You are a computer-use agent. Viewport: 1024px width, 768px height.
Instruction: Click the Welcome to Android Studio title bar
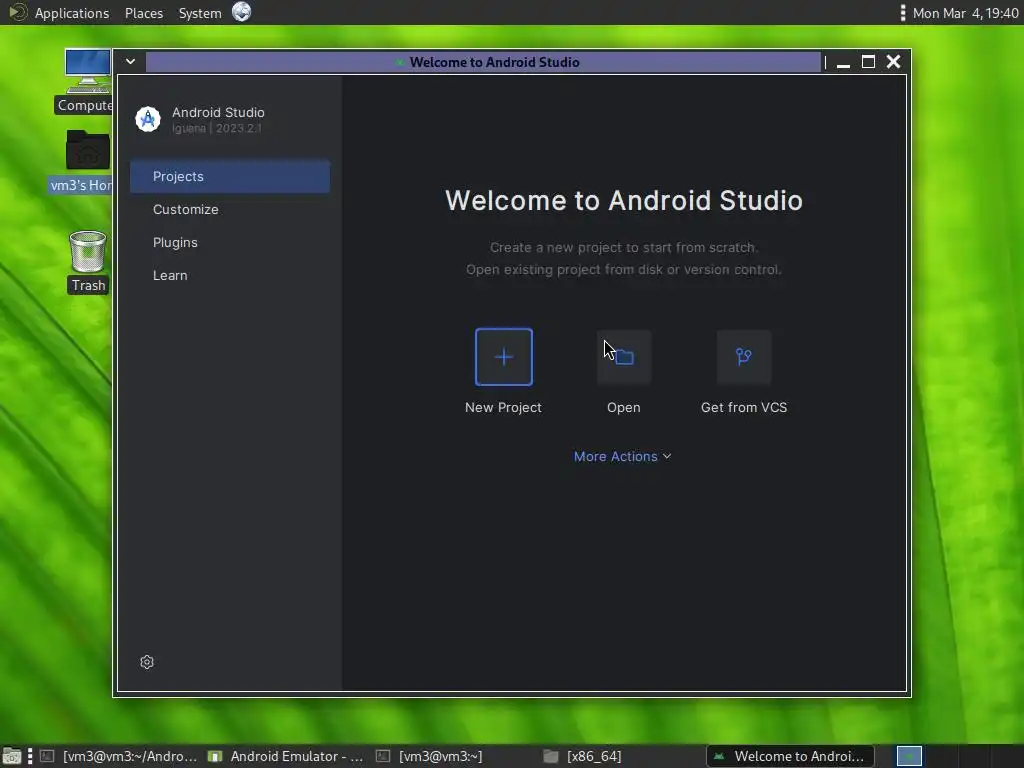pos(483,62)
